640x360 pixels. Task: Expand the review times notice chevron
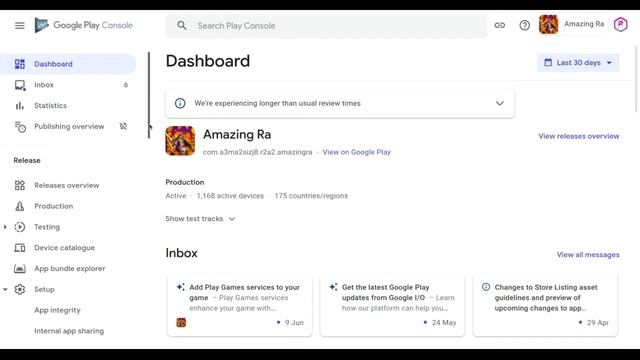point(500,103)
